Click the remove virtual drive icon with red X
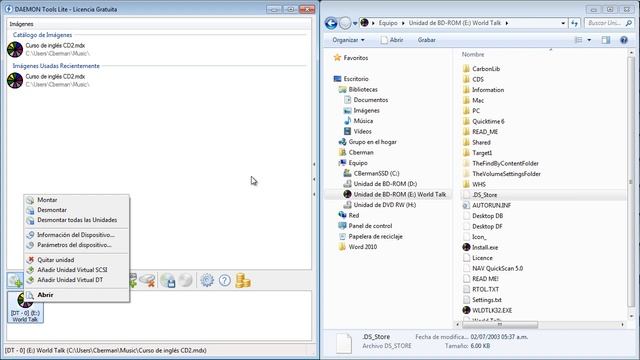Screen dimensions: 640x360 point(147,280)
